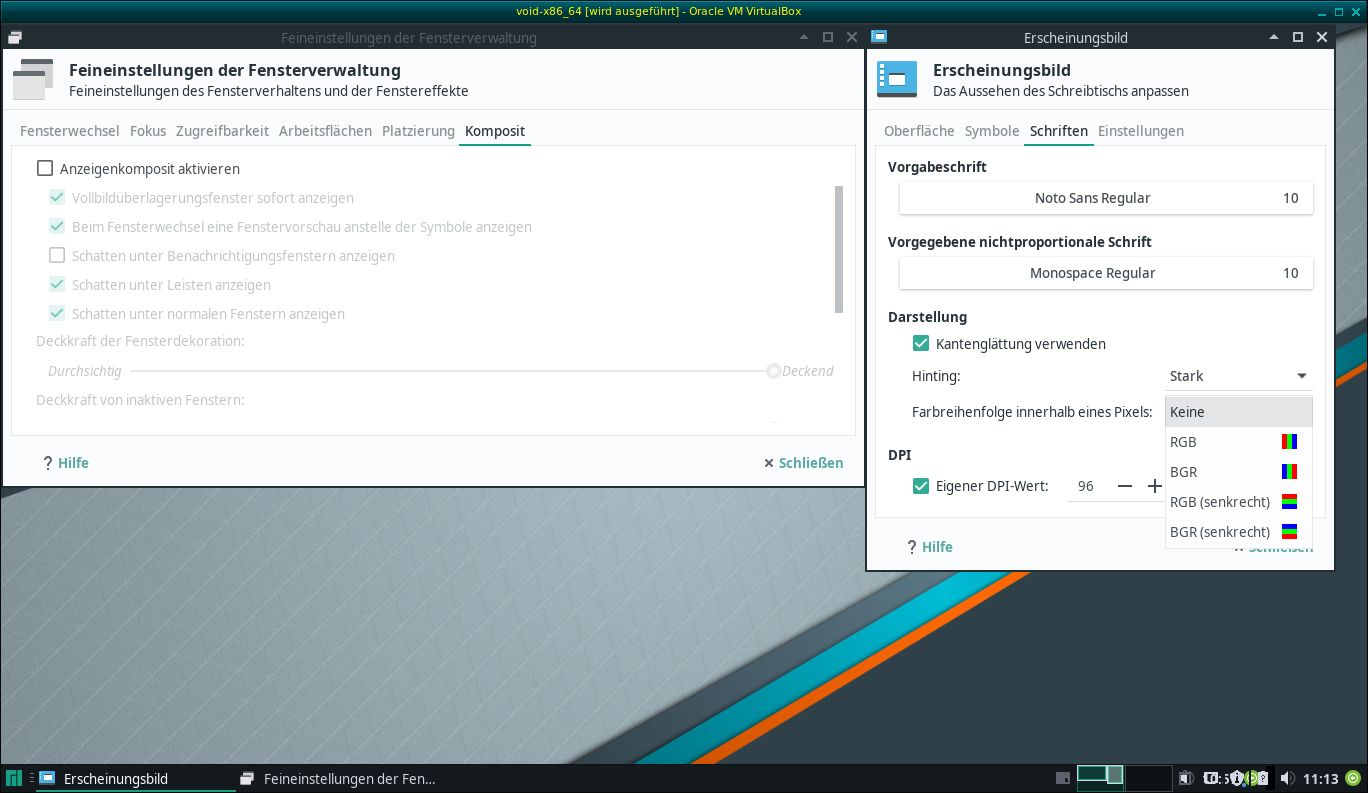Image resolution: width=1368 pixels, height=793 pixels.
Task: Click the Fensterverwaltung titlebar window icon
Action: 14,37
